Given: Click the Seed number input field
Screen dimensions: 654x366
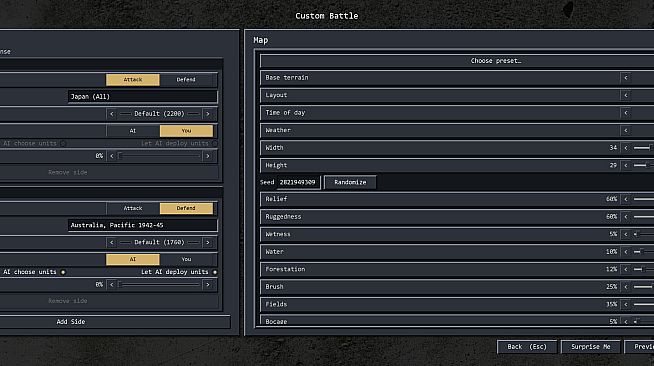Looking at the screenshot, I should tap(298, 182).
